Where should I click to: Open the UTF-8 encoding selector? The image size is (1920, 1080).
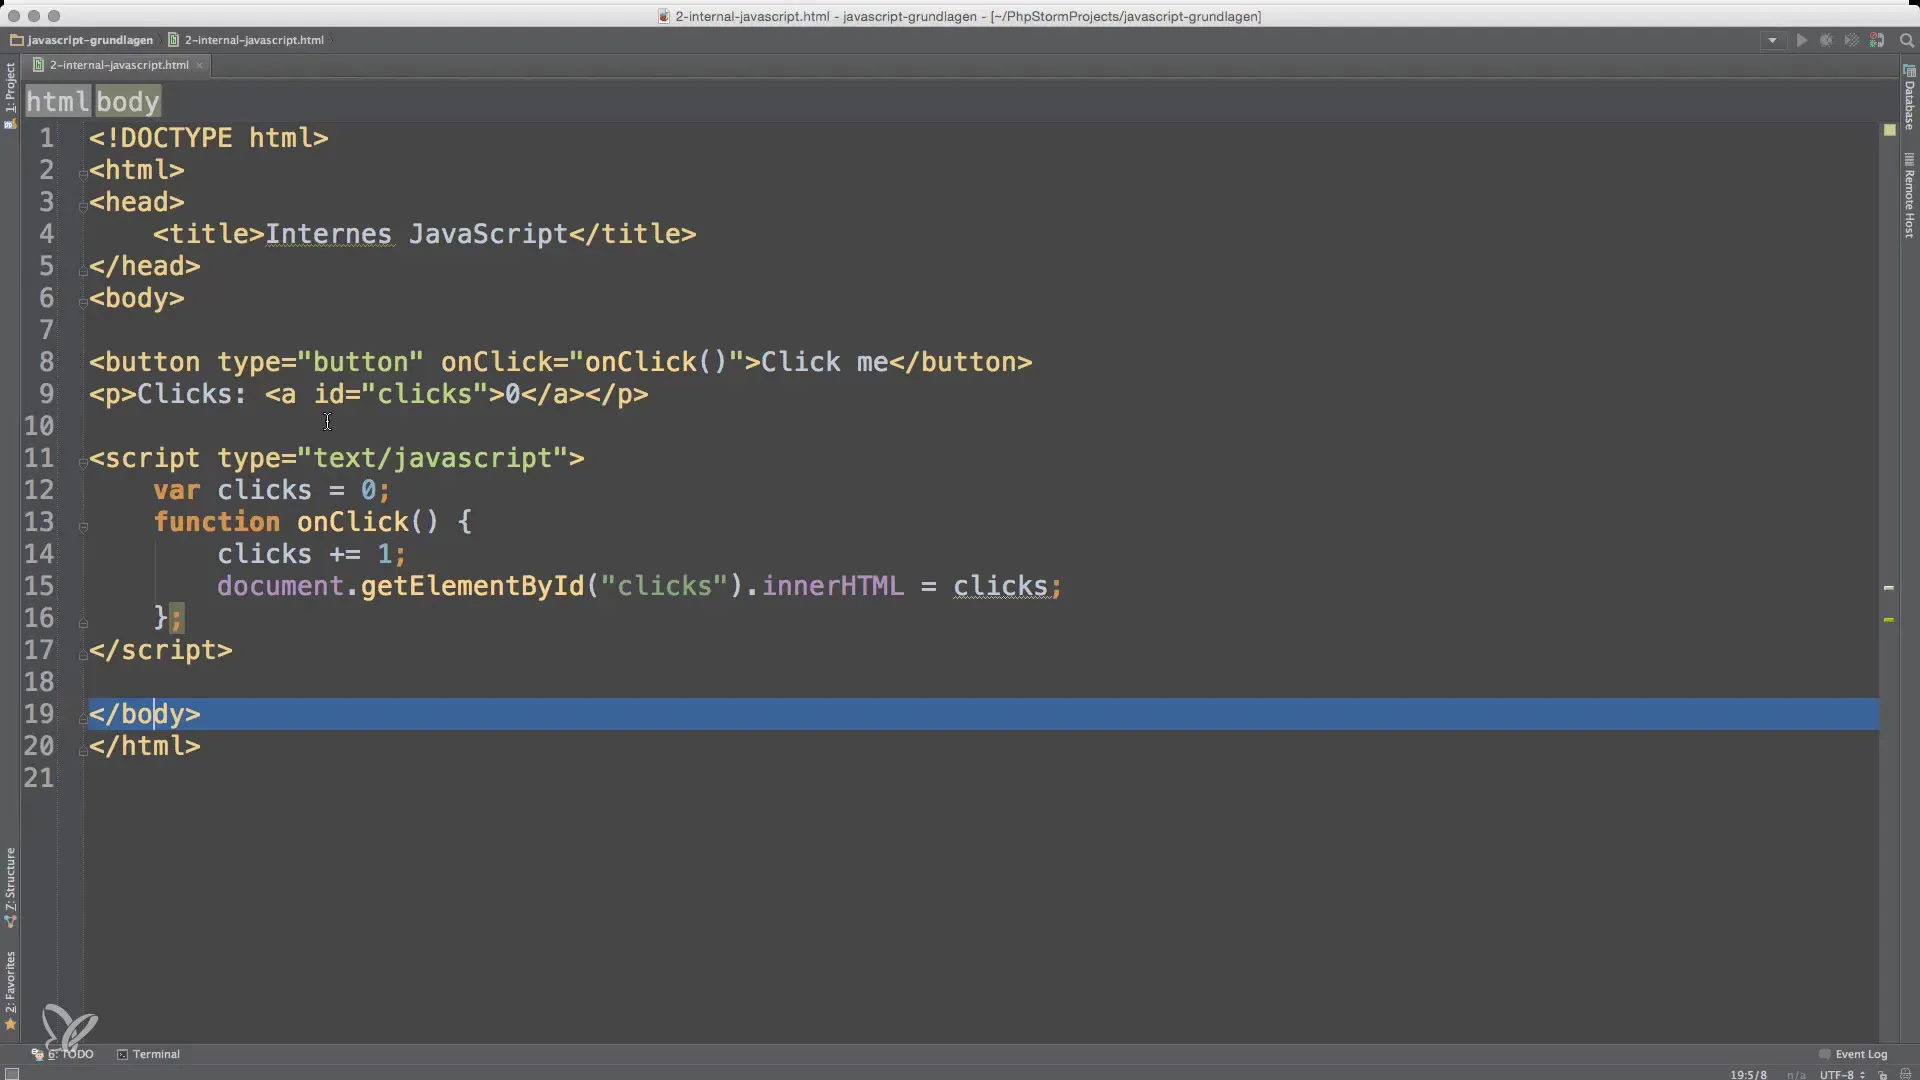(x=1841, y=1075)
